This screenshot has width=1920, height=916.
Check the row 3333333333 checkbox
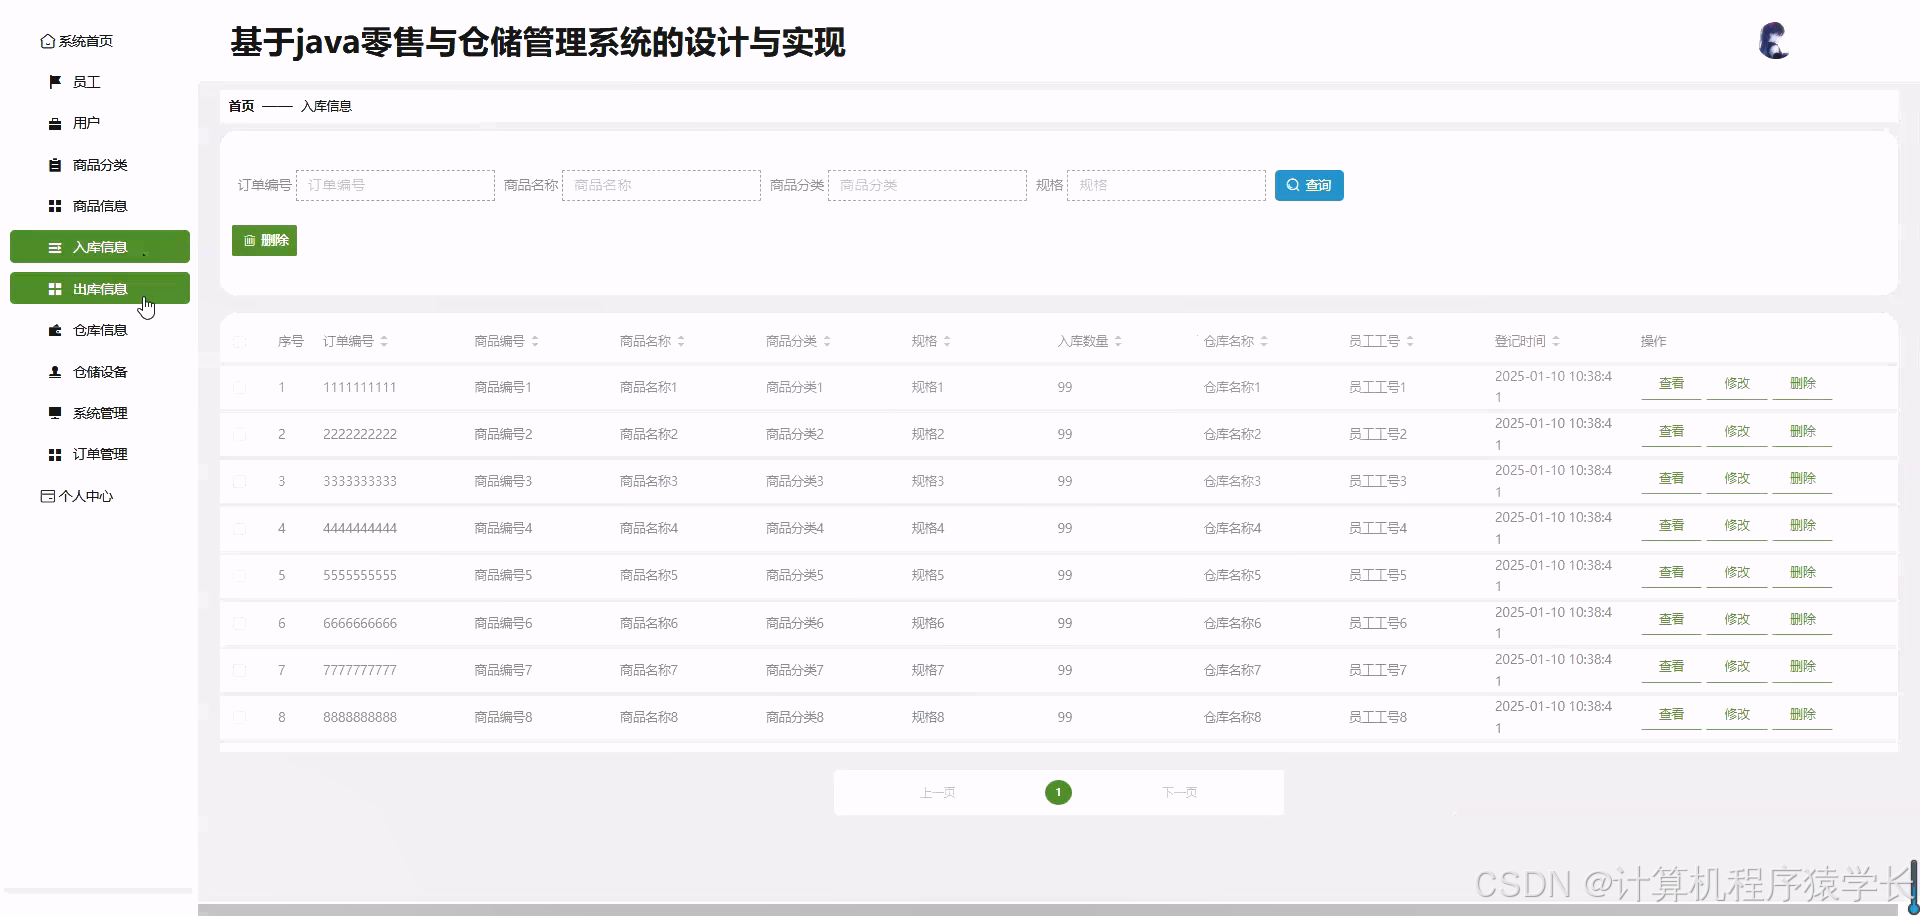(239, 481)
